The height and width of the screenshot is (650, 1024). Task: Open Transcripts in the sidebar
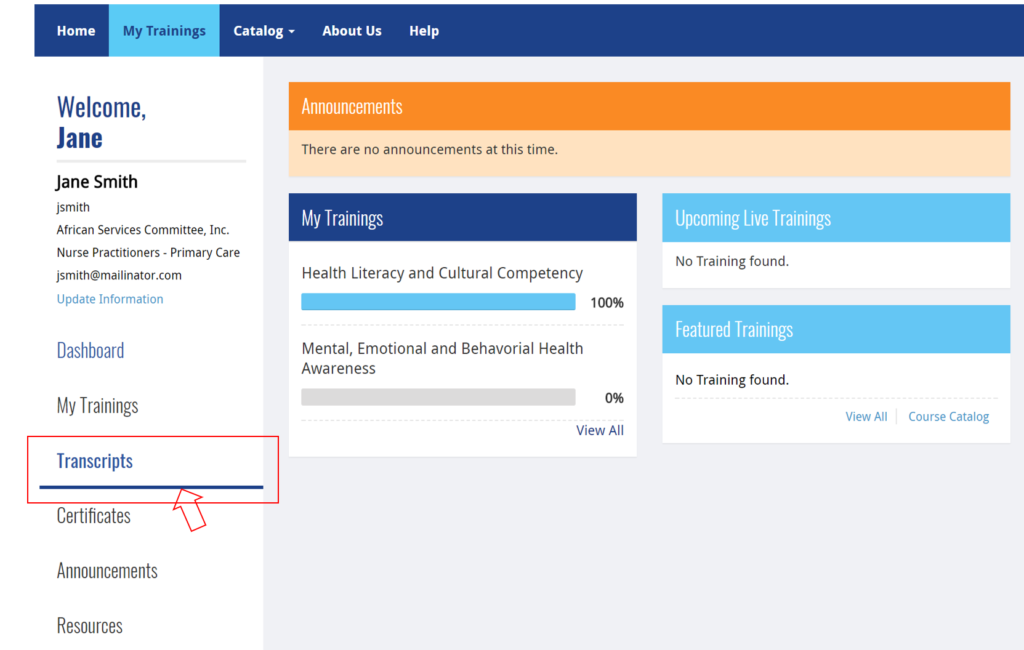tap(95, 461)
